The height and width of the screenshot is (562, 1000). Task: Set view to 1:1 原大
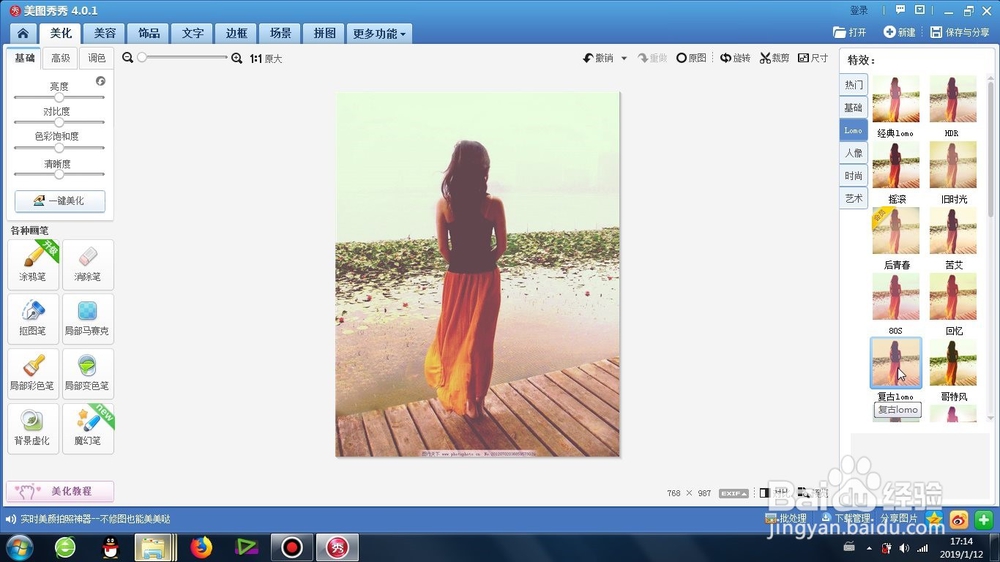(266, 59)
